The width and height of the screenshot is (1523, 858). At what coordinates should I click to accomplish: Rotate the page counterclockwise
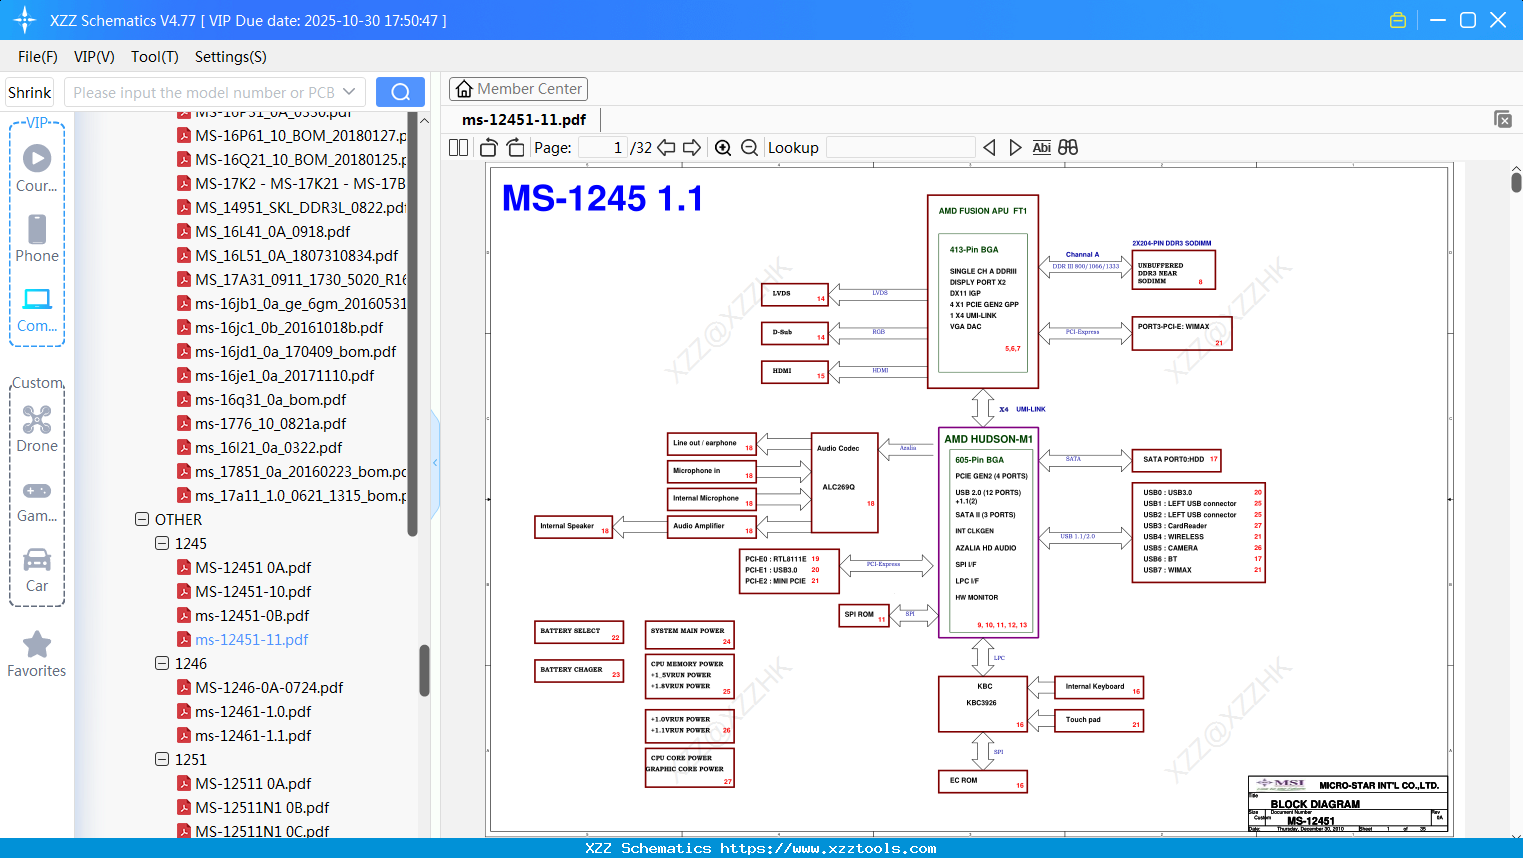coord(489,148)
